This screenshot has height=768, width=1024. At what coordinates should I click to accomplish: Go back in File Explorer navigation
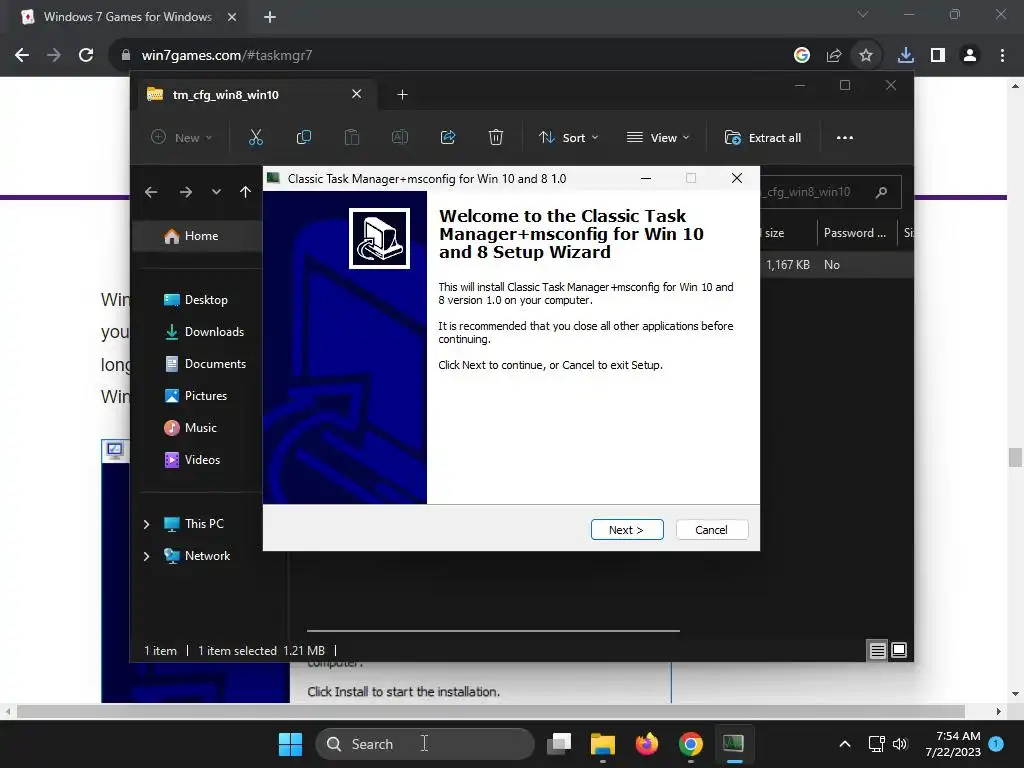point(151,192)
